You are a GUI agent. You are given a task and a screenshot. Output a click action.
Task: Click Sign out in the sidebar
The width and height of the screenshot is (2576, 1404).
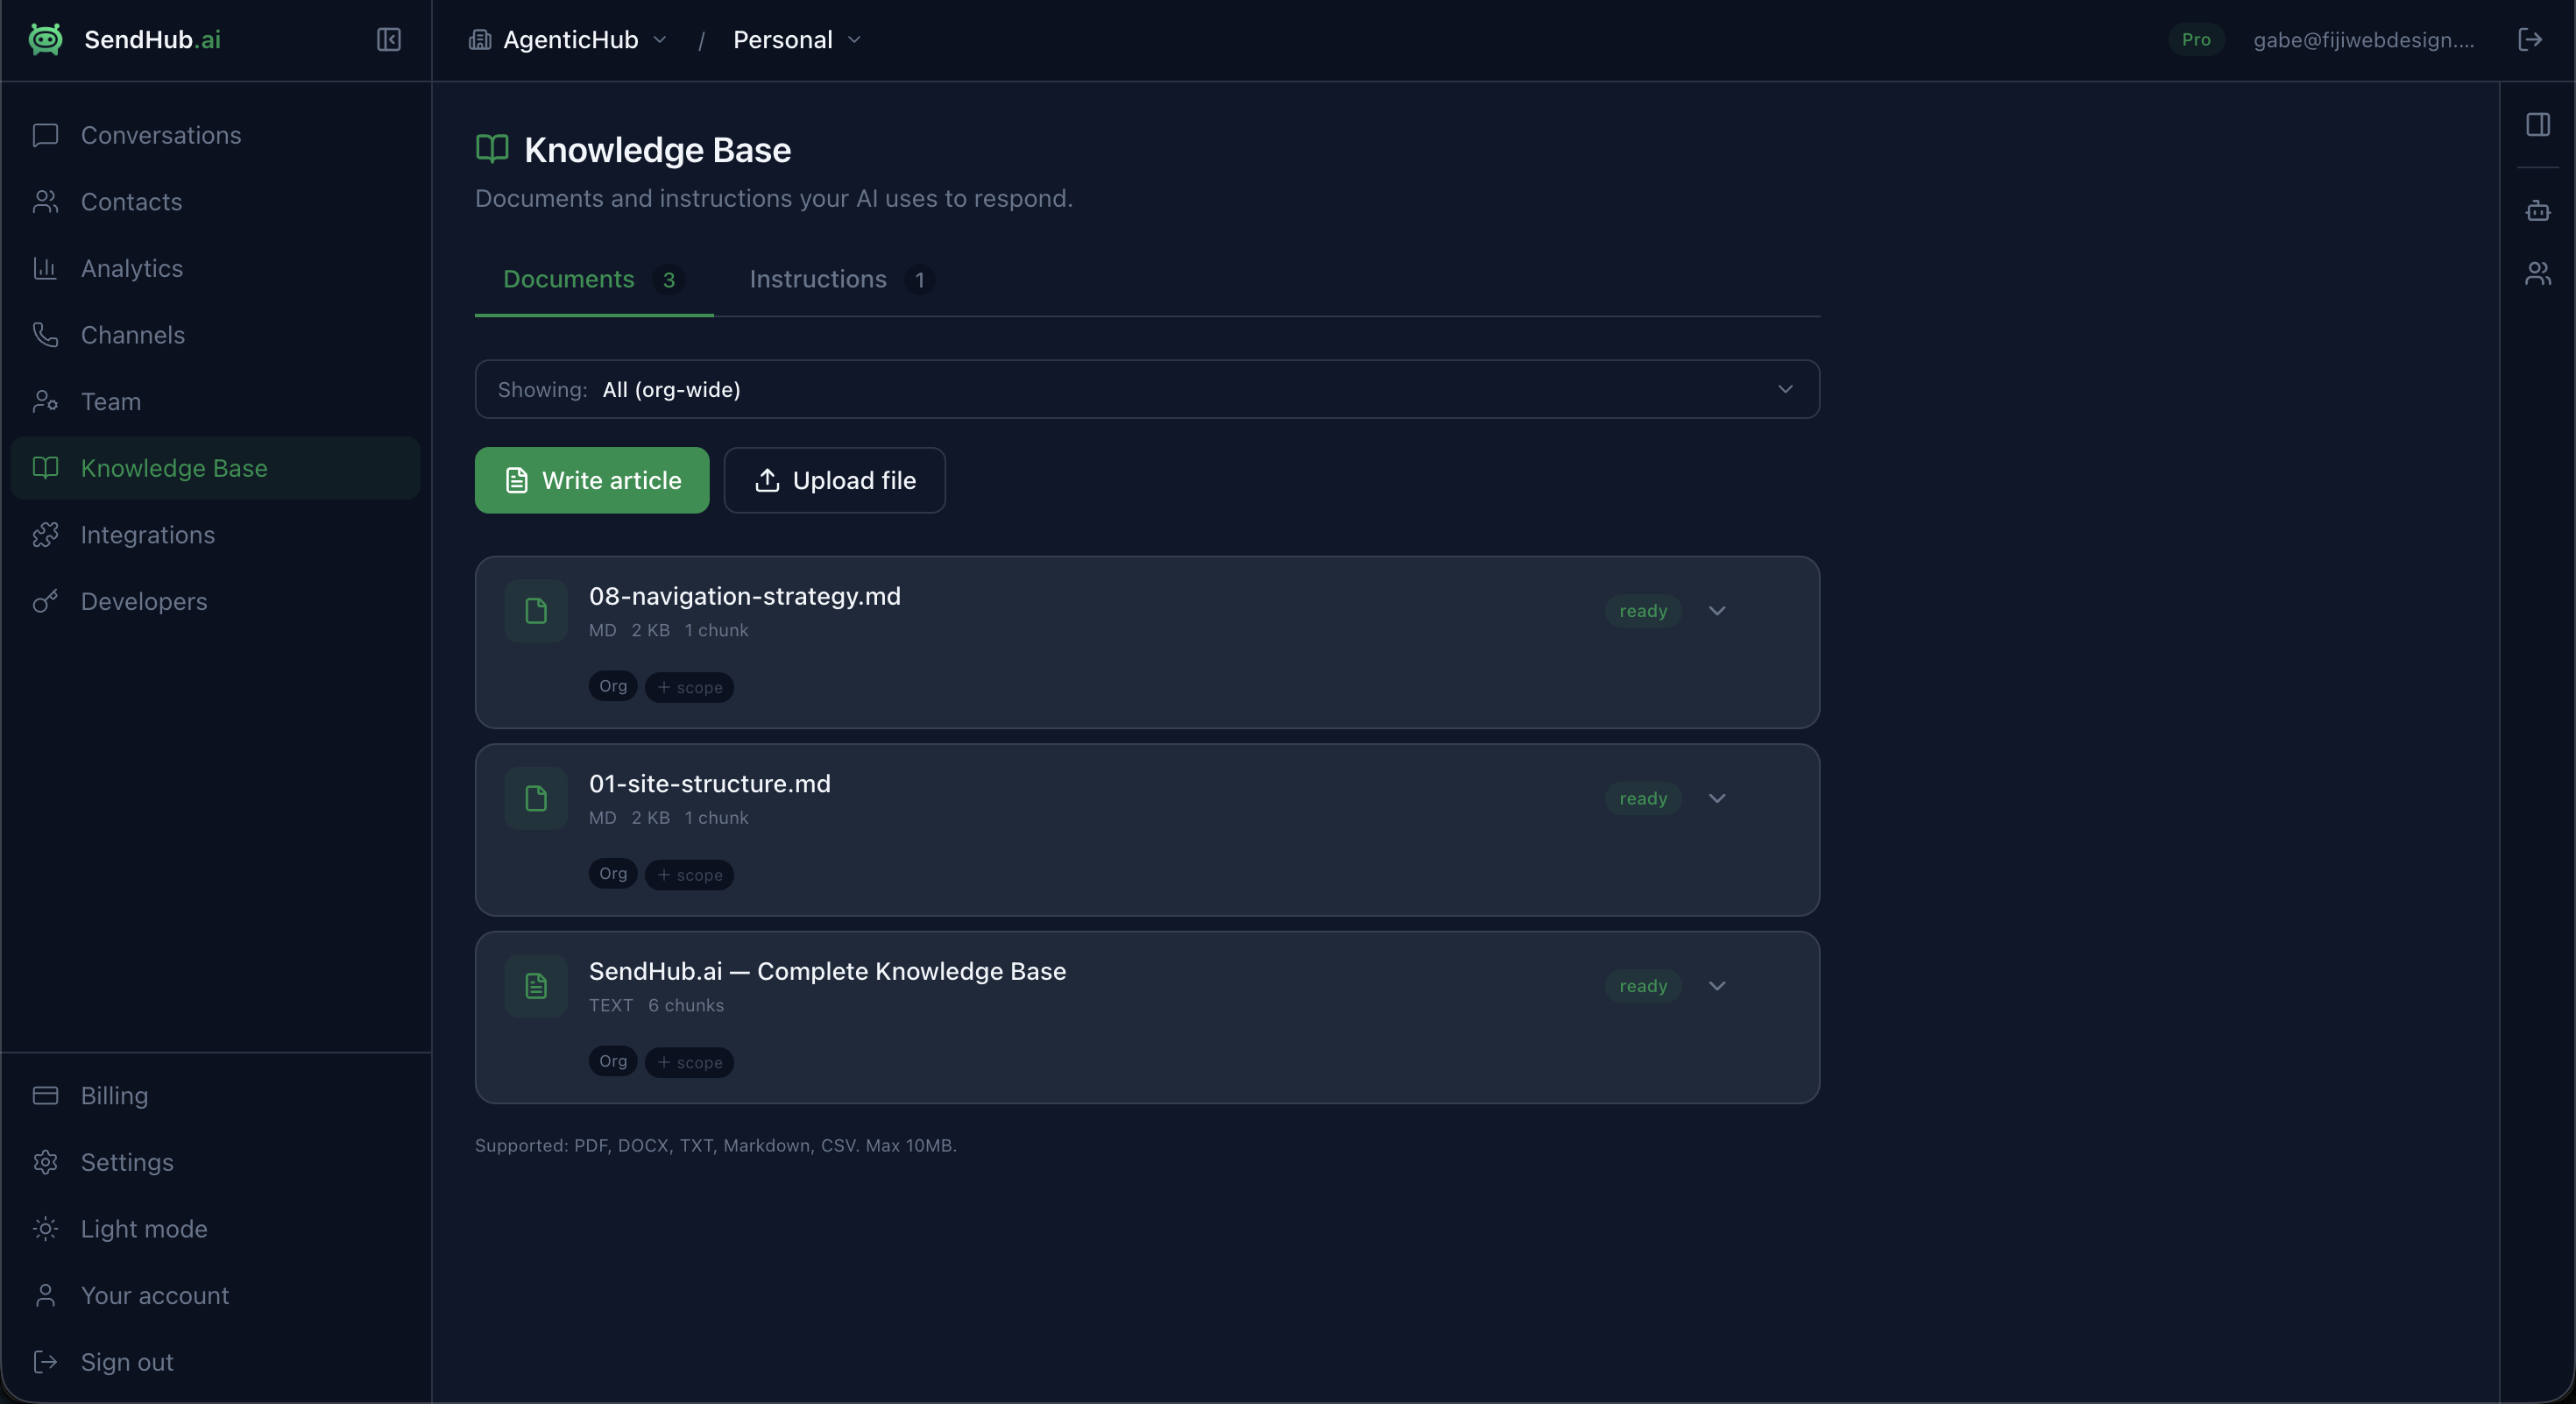coord(216,1362)
